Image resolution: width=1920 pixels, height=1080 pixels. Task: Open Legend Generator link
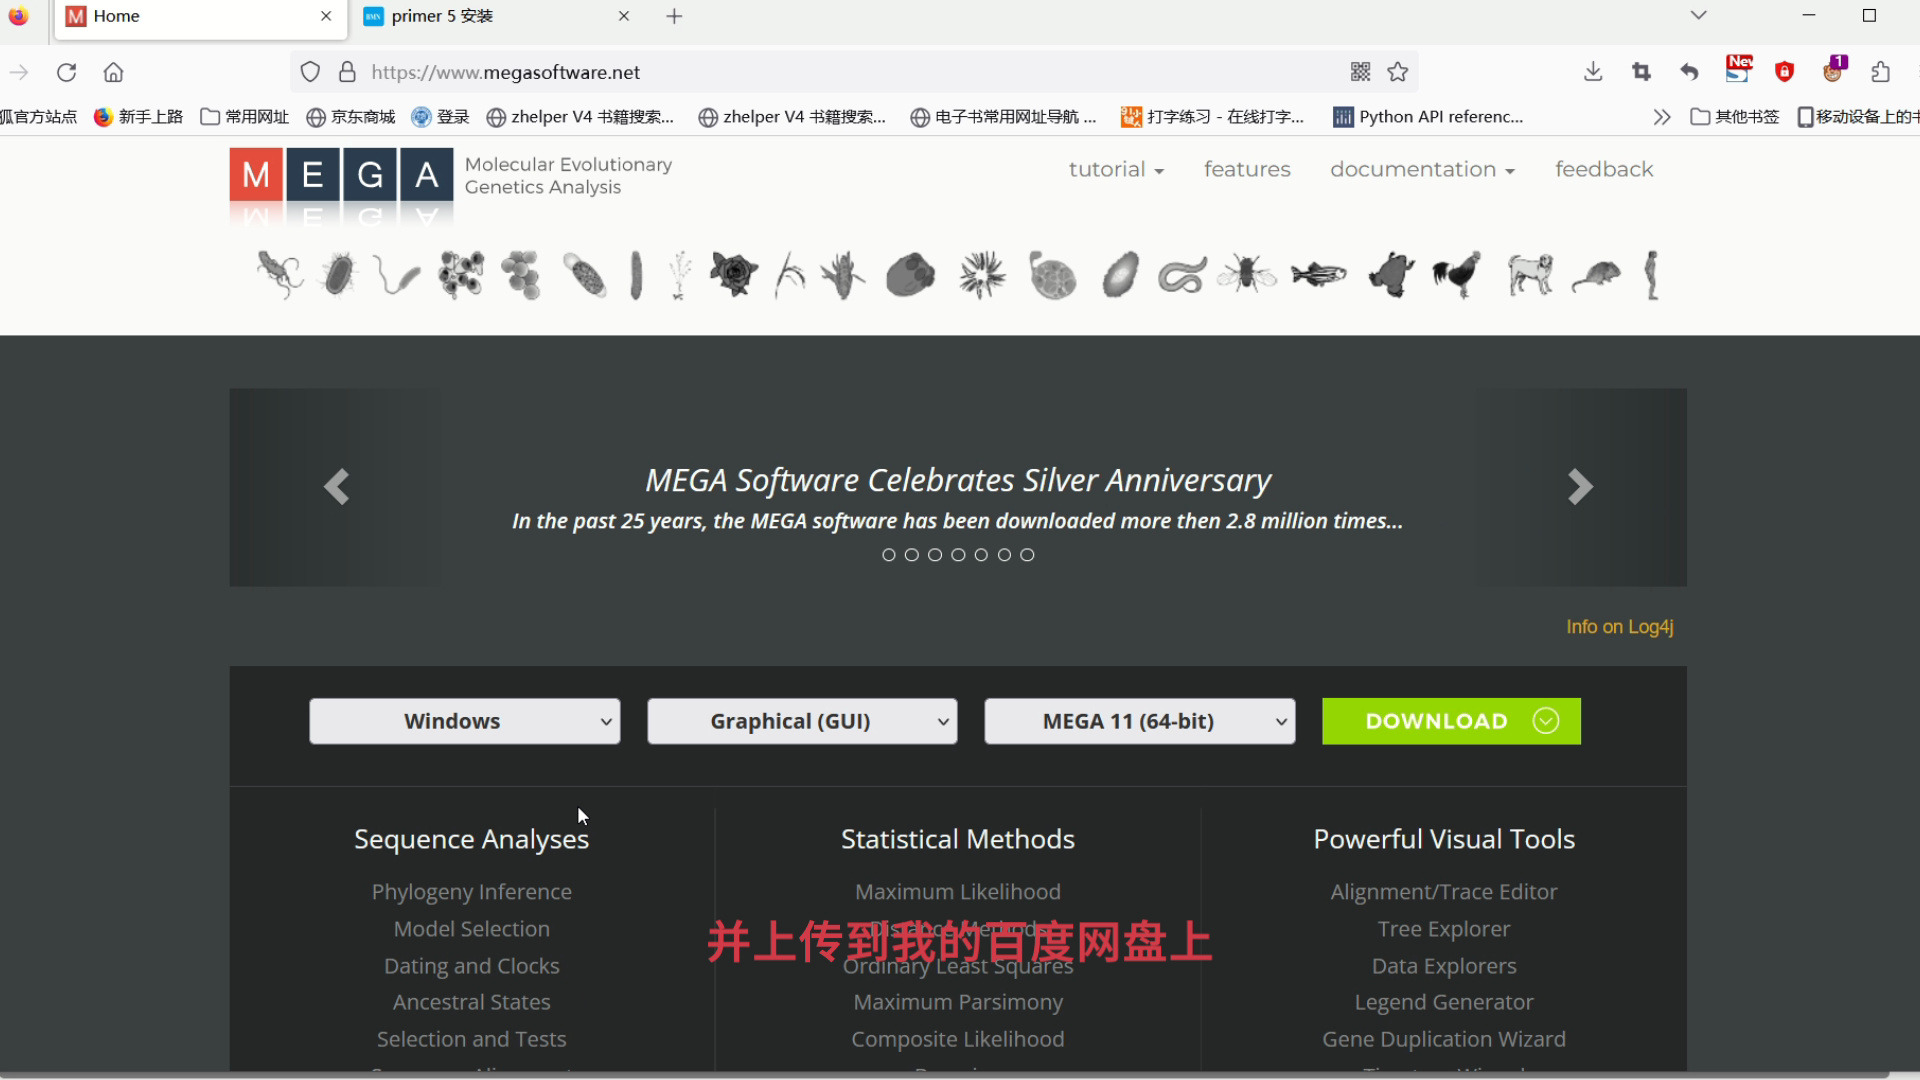pos(1444,1002)
